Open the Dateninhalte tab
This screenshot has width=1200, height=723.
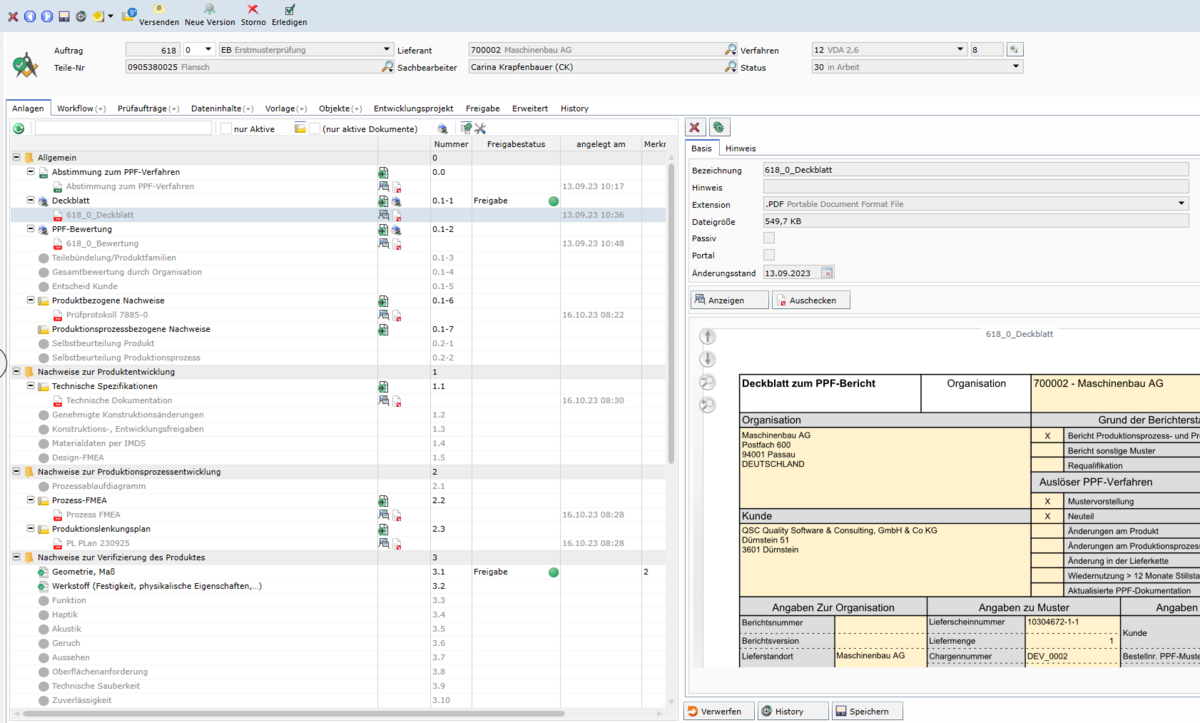pos(222,108)
